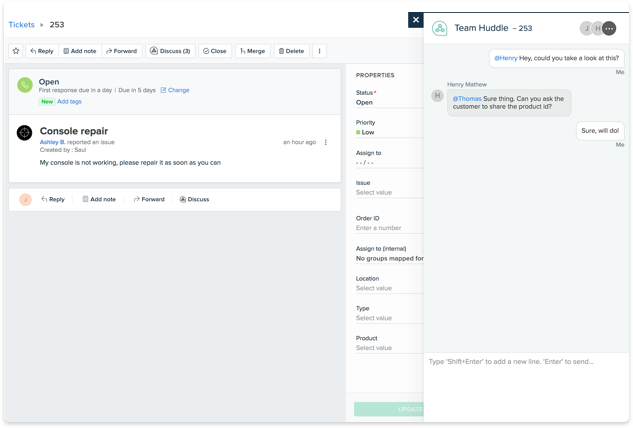This screenshot has width=633, height=428.
Task: Click the black requester avatar for Console repair
Action: click(24, 133)
